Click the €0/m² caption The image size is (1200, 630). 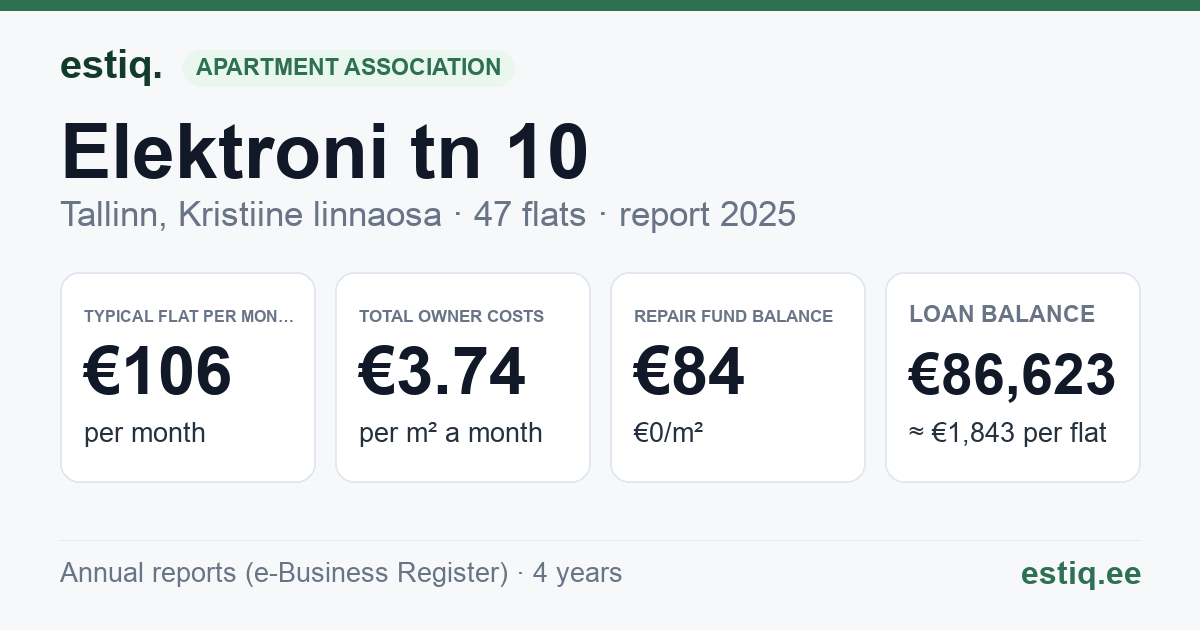point(669,433)
